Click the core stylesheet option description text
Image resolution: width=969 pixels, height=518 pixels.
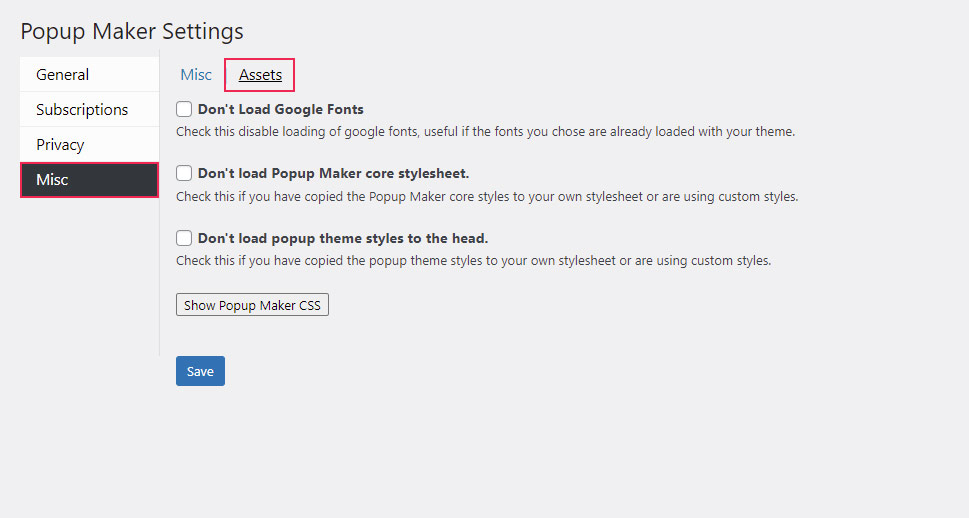tap(487, 196)
